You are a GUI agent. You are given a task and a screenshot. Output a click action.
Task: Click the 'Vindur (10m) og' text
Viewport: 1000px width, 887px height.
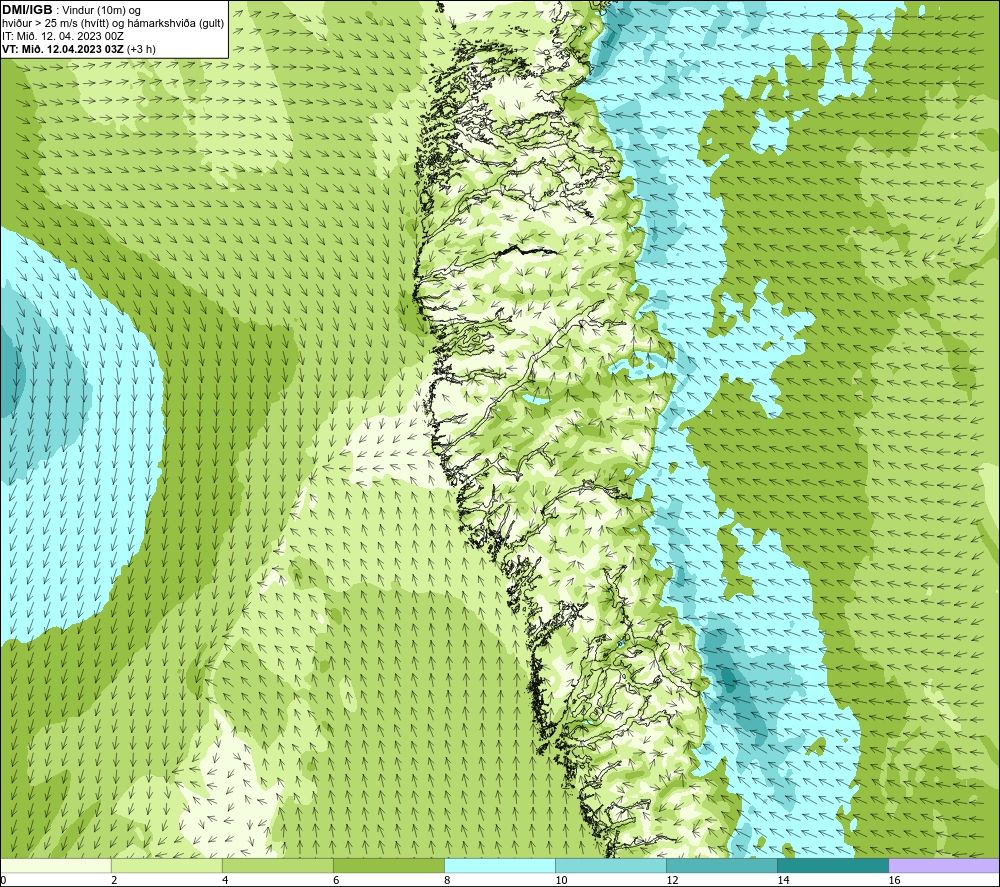click(101, 11)
